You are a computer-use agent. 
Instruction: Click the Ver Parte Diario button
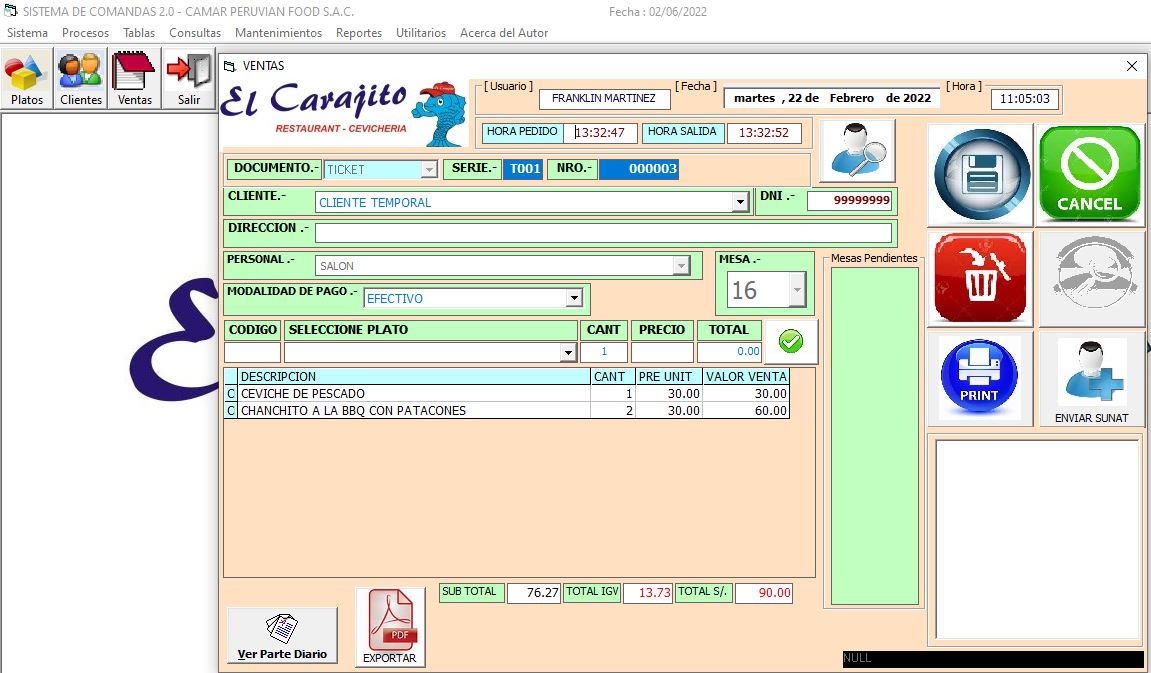[x=282, y=635]
